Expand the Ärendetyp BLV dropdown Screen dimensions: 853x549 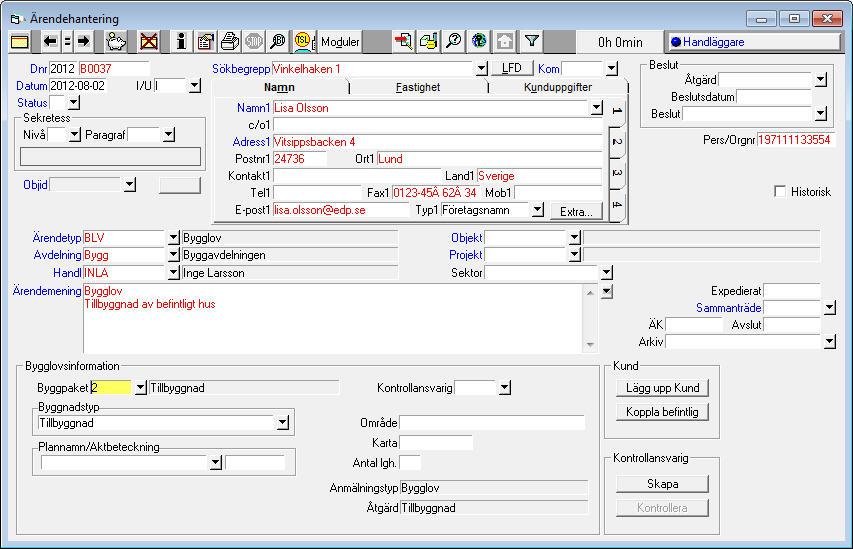point(173,238)
